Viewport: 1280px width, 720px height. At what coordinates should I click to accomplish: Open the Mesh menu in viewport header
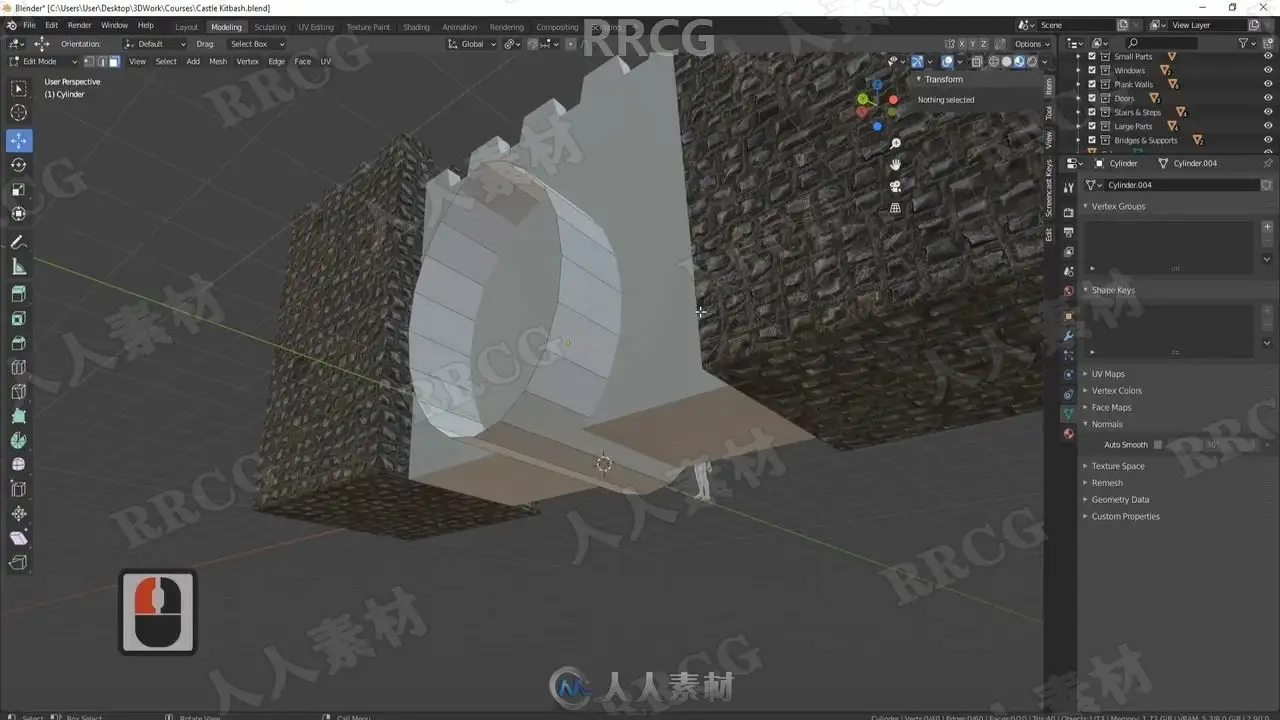tap(218, 61)
